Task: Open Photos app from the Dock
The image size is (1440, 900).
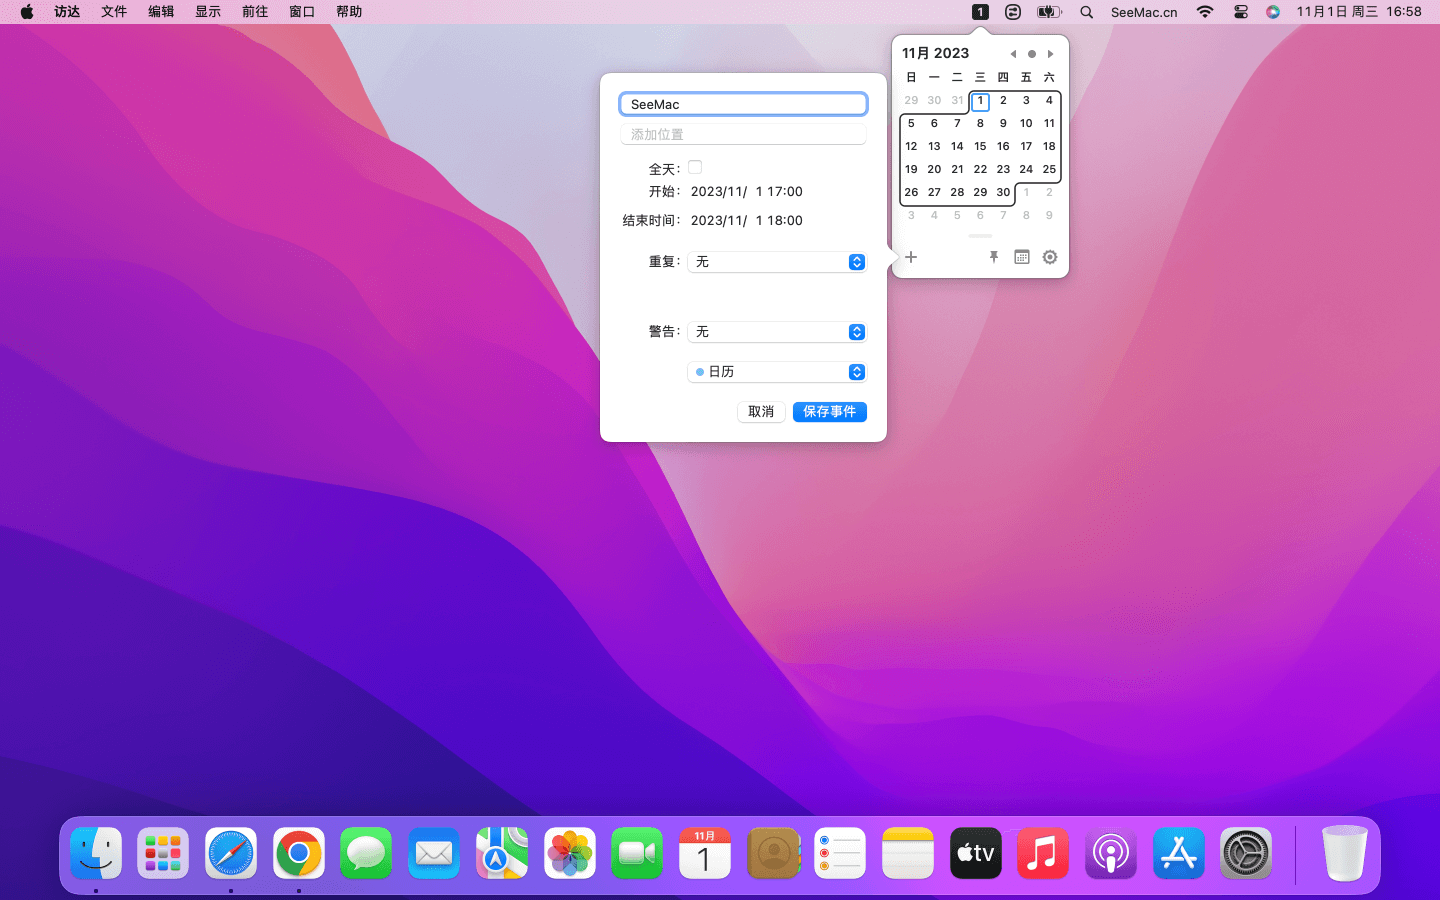Action: (570, 854)
